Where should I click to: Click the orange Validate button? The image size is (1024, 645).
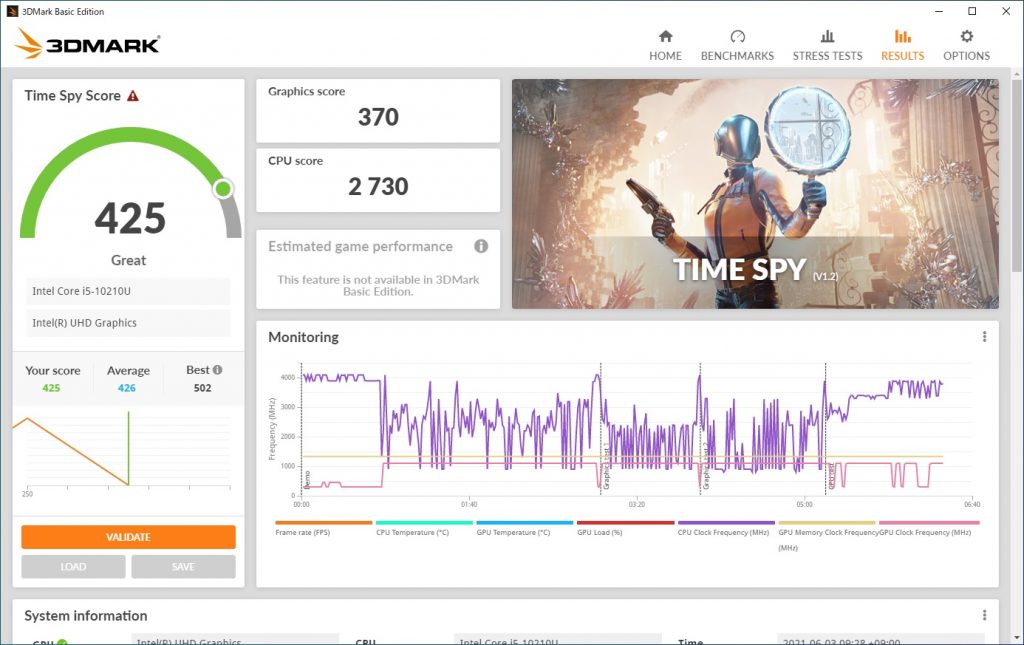tap(128, 537)
